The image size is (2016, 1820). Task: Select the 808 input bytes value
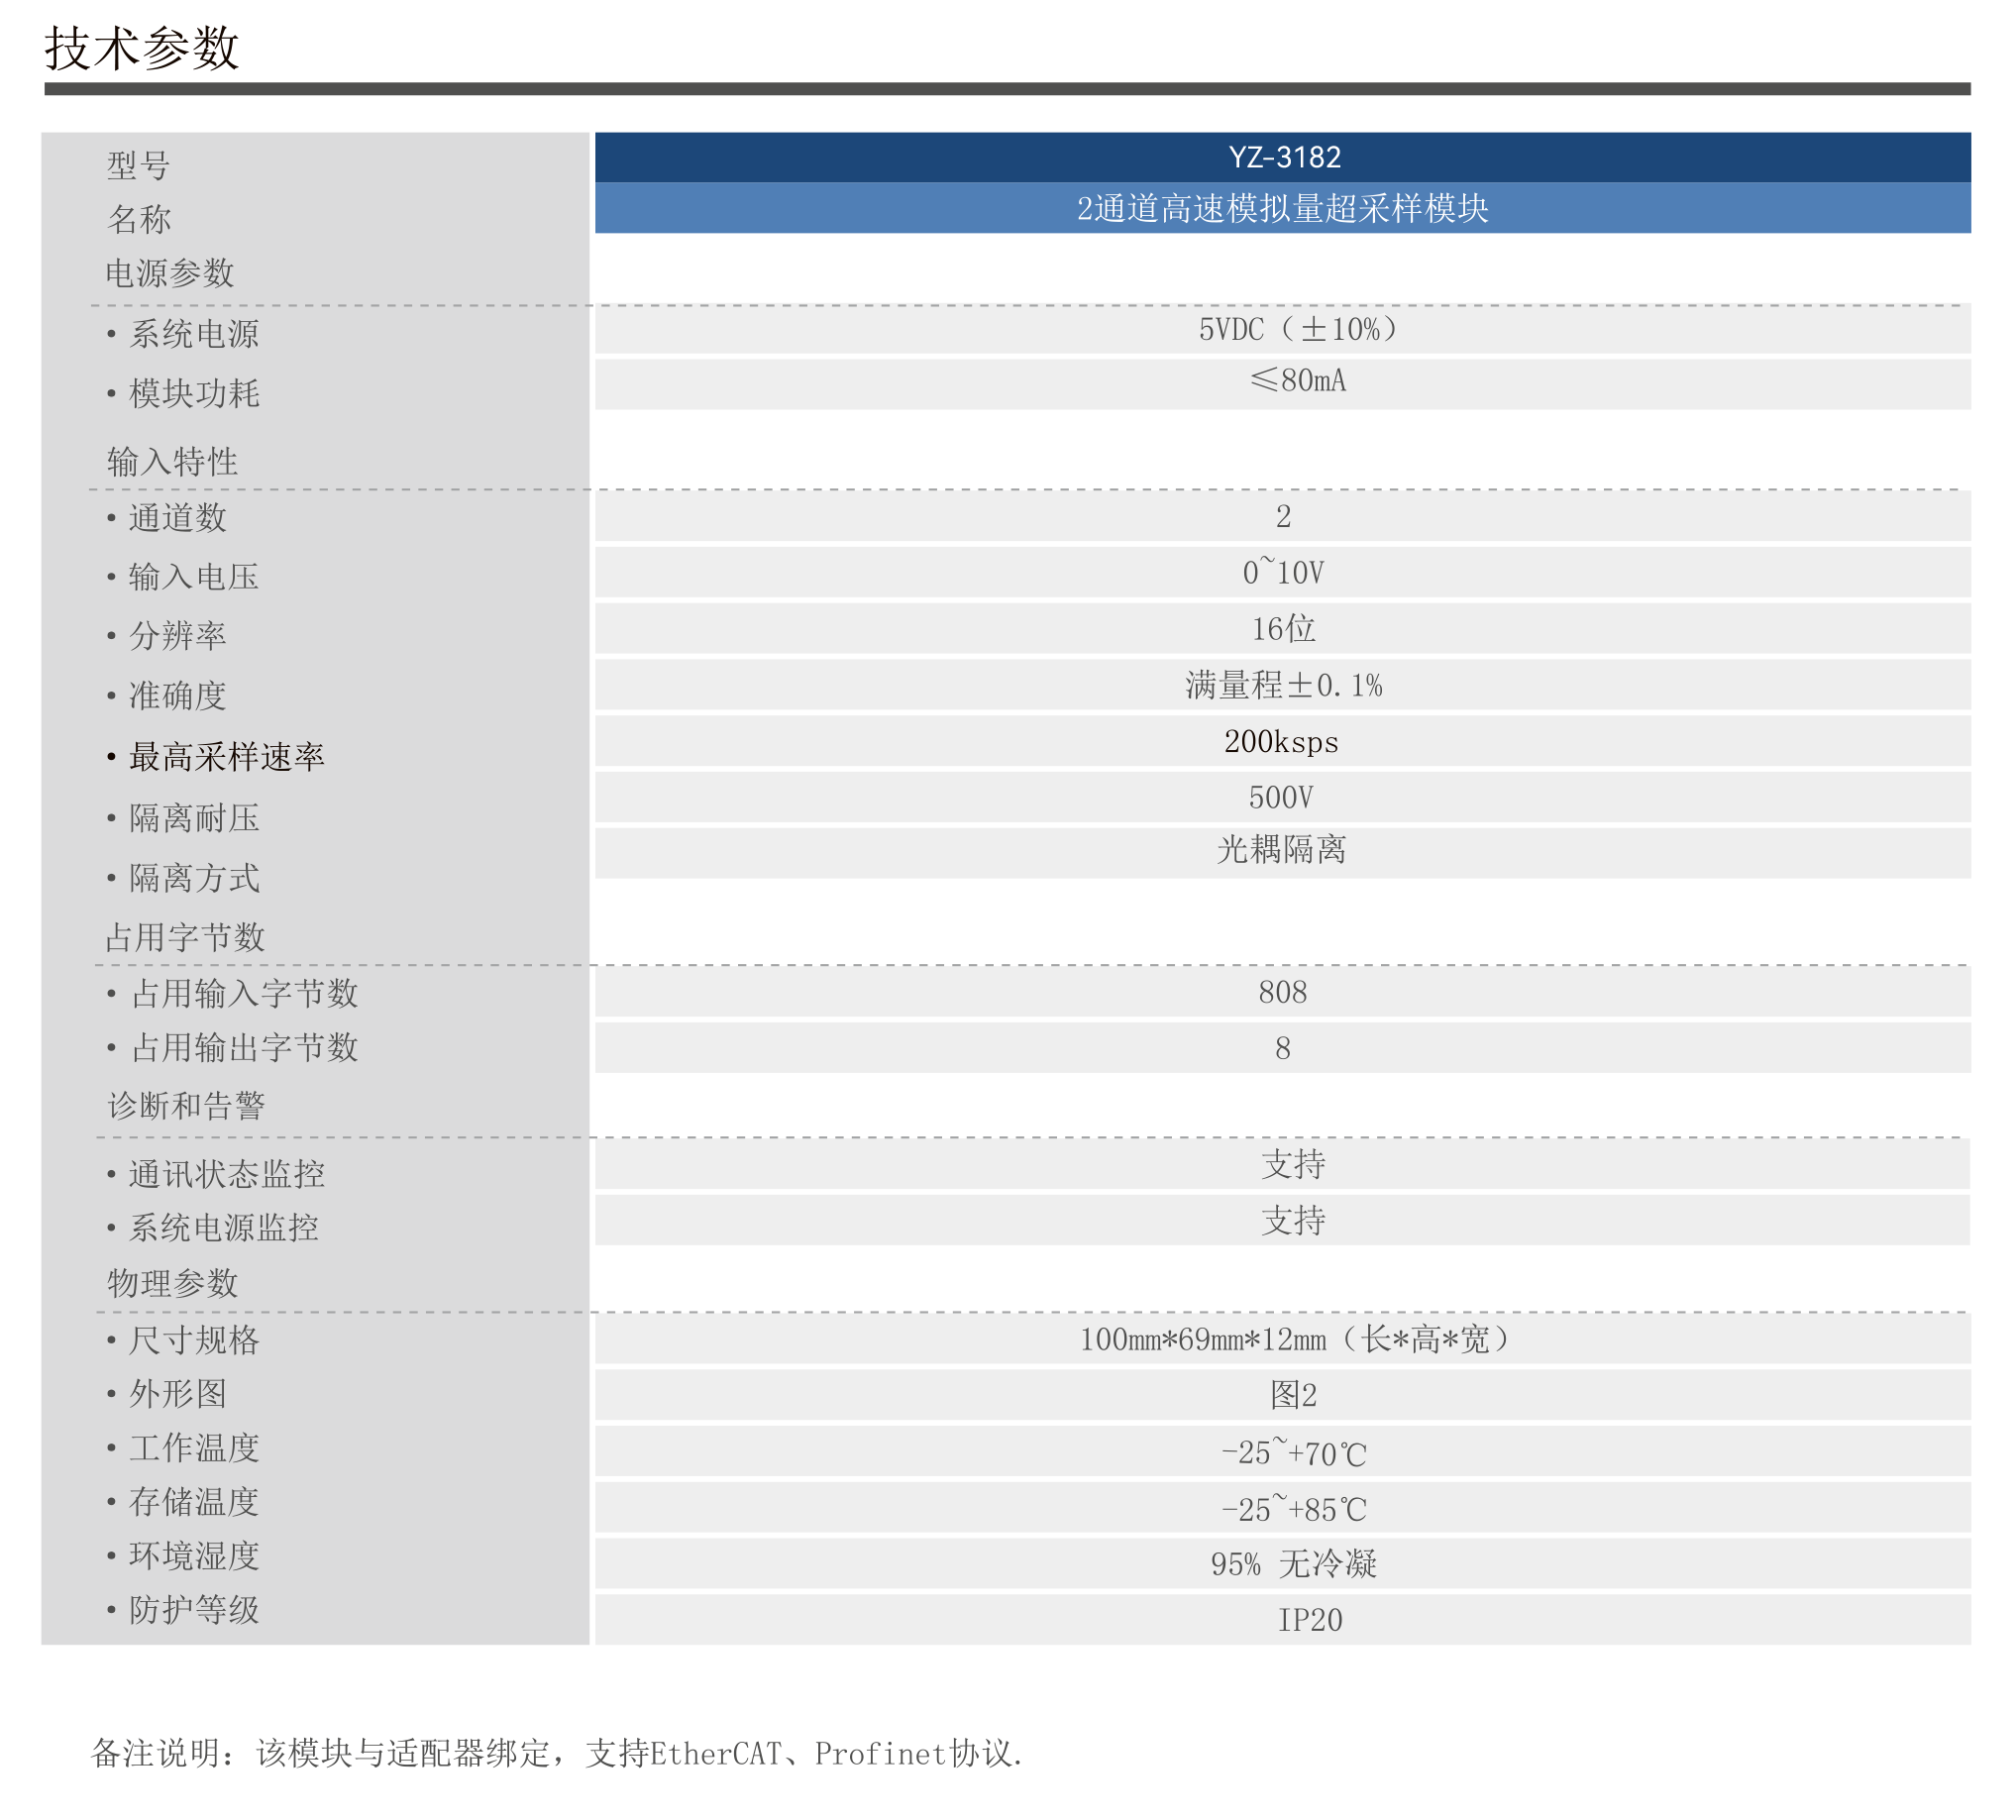tap(1283, 992)
